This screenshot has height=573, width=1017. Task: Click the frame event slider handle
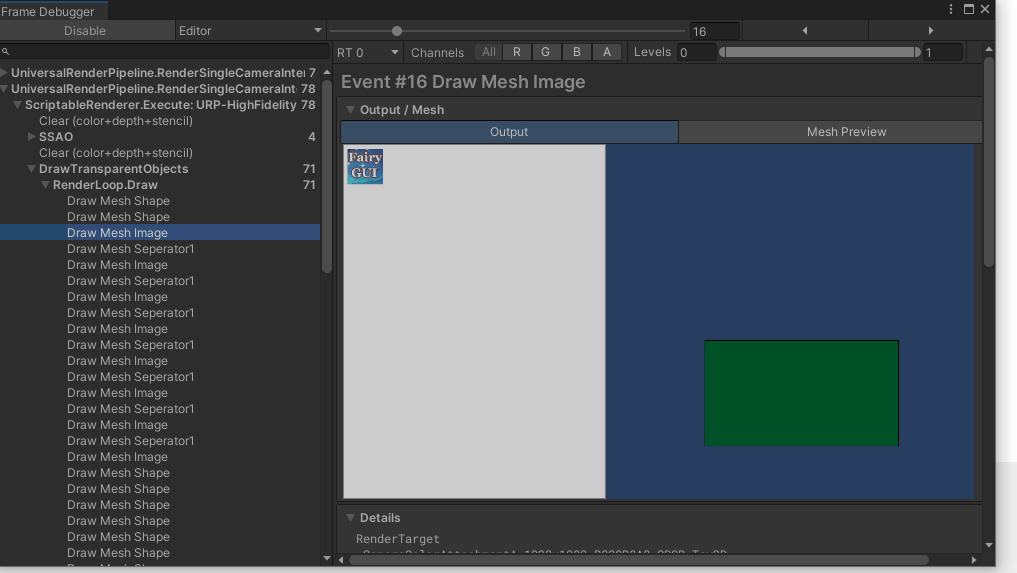coord(397,31)
